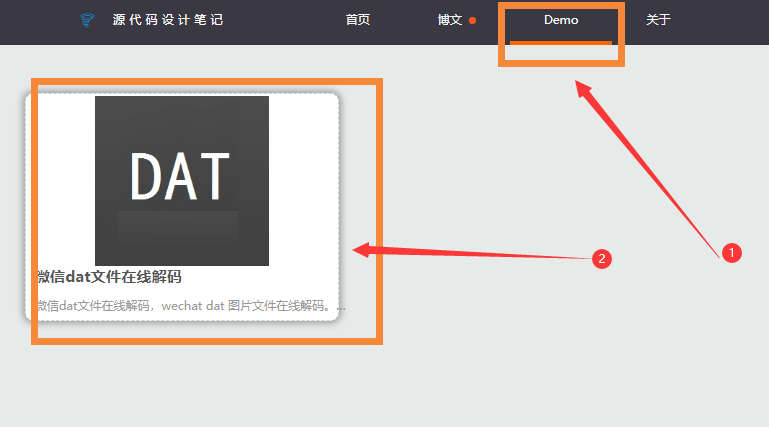Click the orange underline beneath Demo
Screen dimensions: 769x427
click(561, 43)
